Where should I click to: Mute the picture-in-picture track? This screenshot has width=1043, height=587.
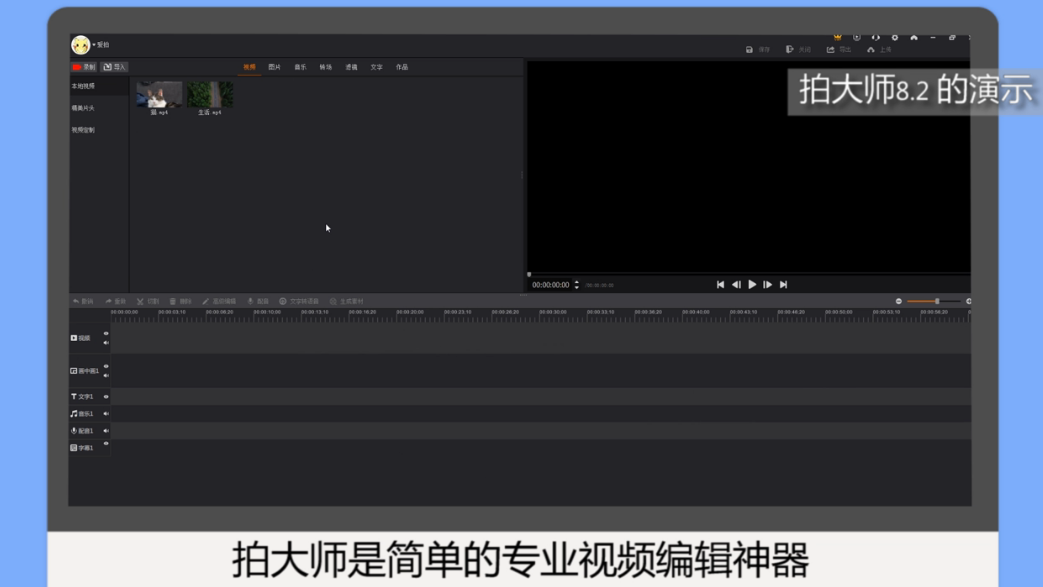(106, 375)
